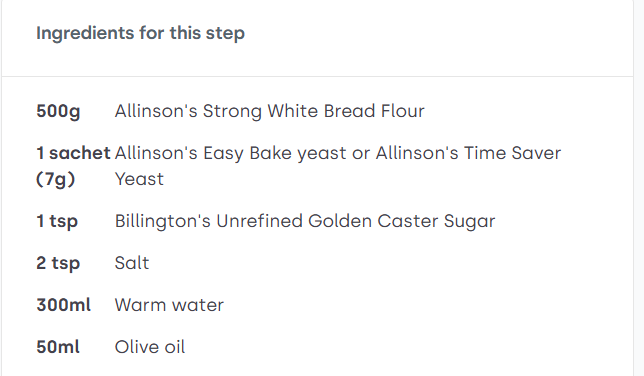This screenshot has height=376, width=644.
Task: Select the 1 sachet quantity text
Action: click(73, 153)
